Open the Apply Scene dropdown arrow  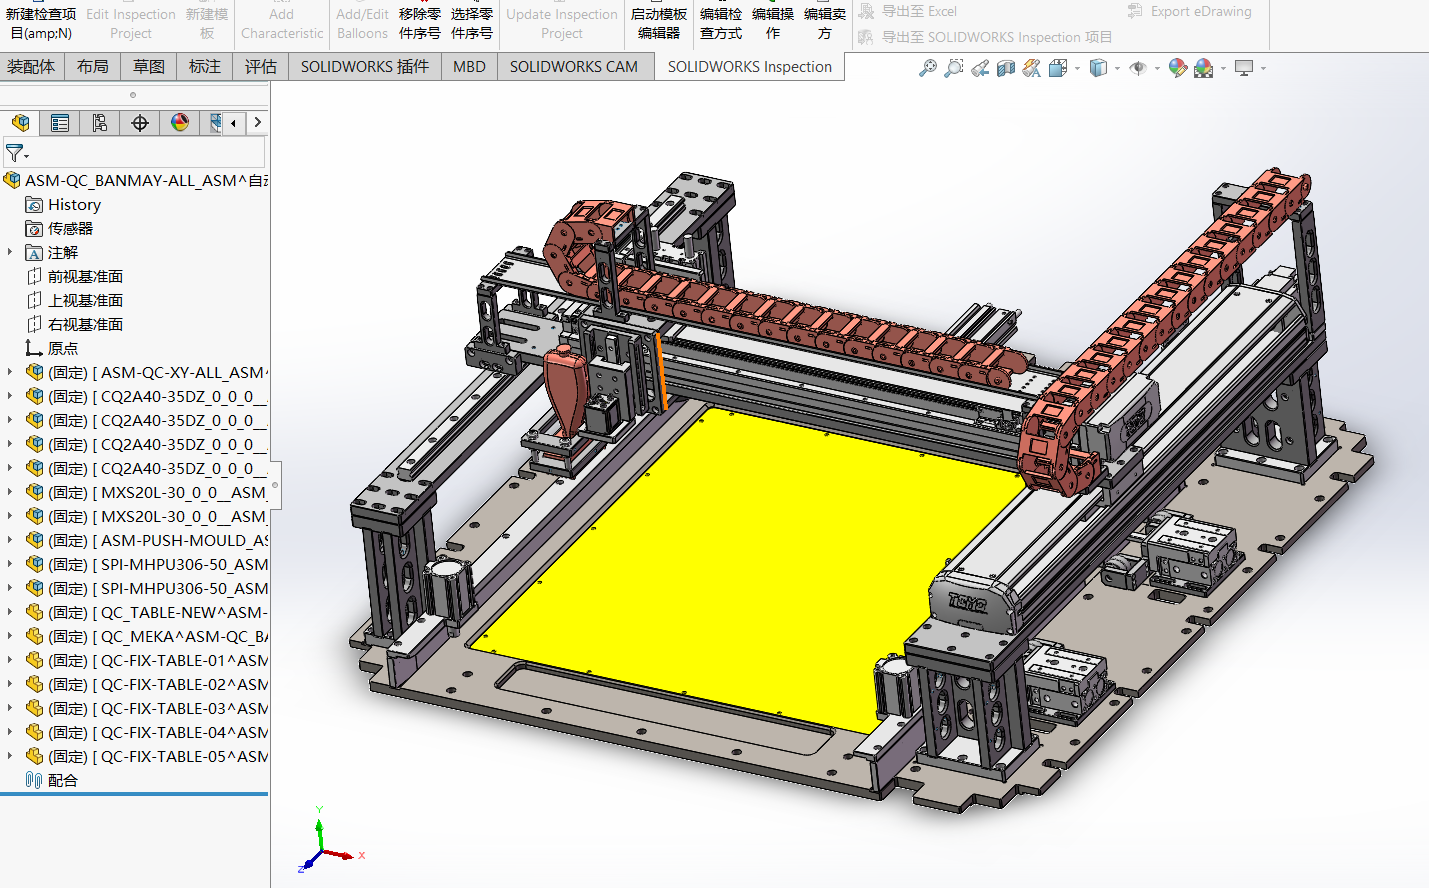click(x=1223, y=69)
